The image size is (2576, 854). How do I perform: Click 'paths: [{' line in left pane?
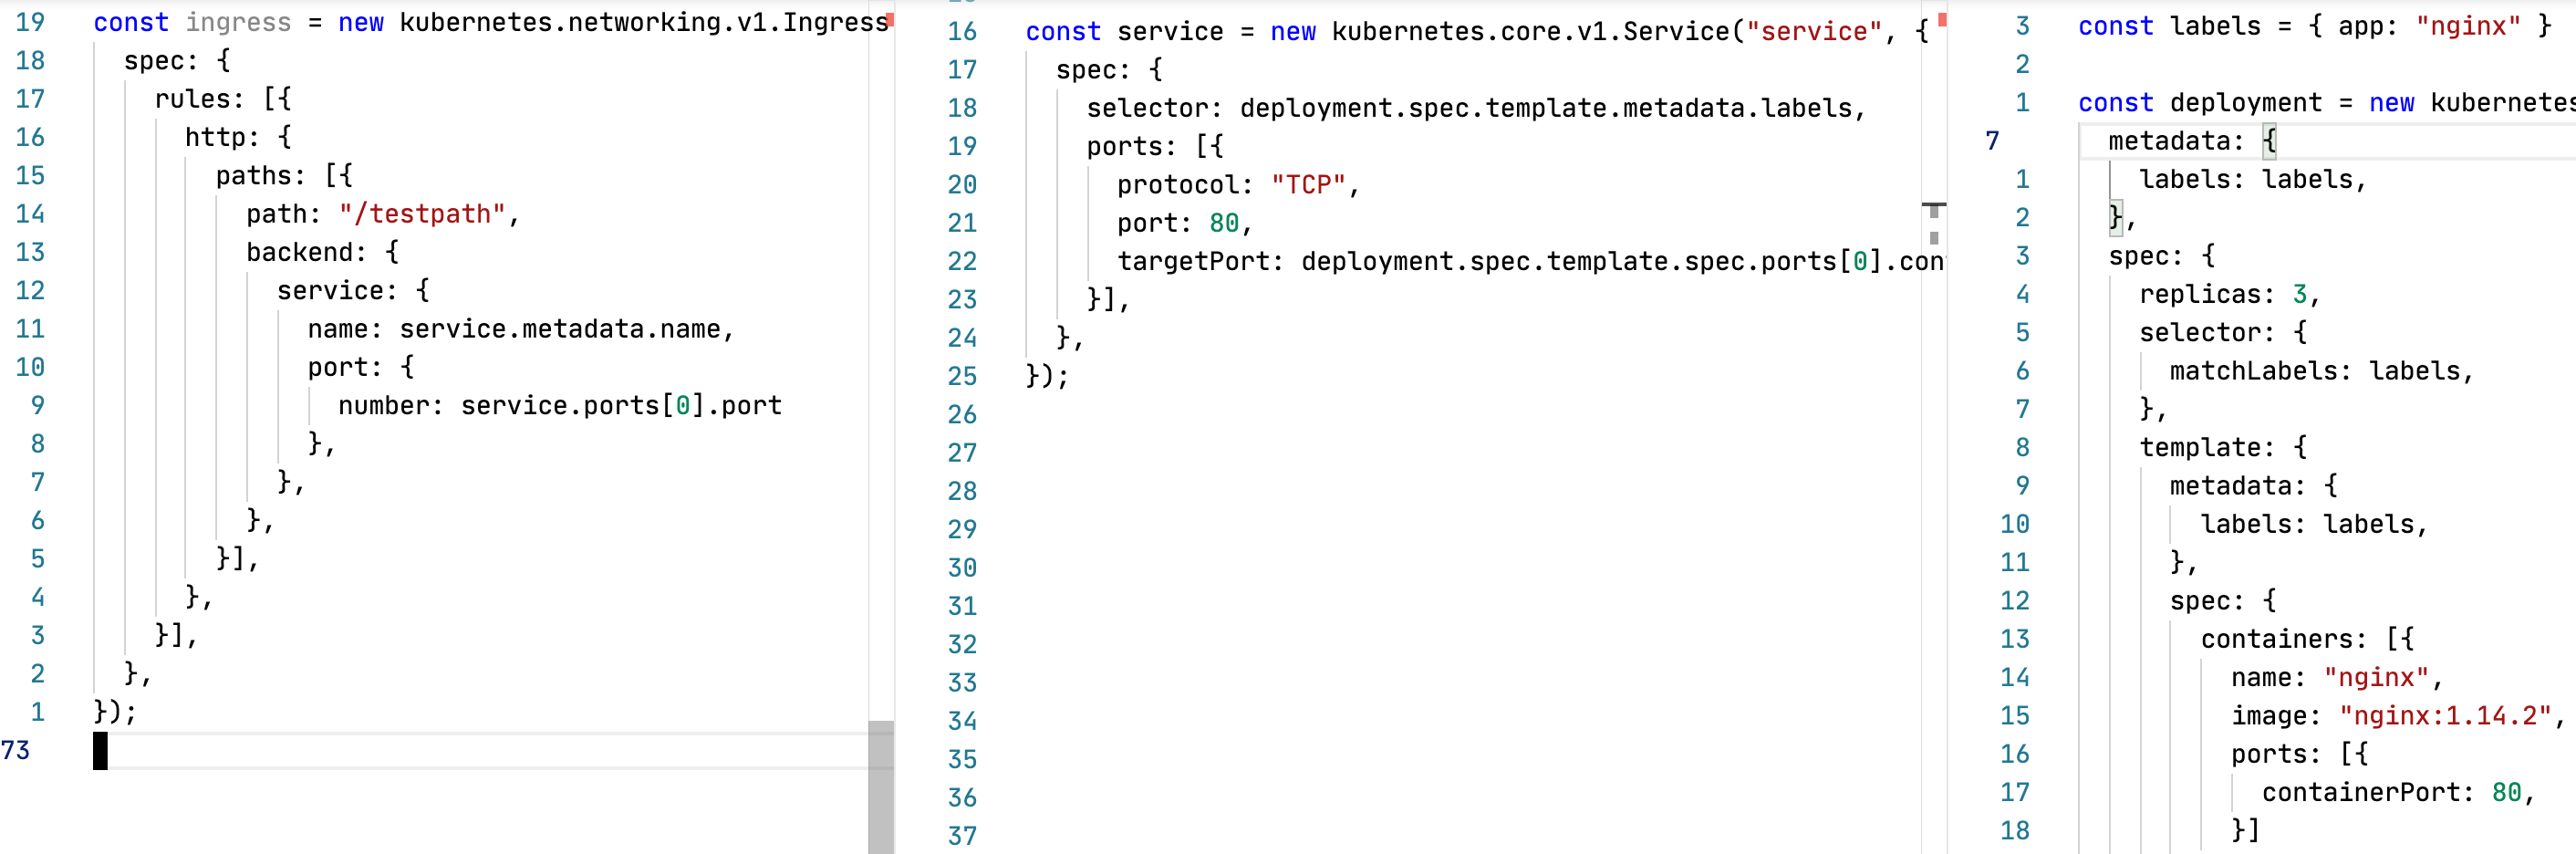point(284,176)
